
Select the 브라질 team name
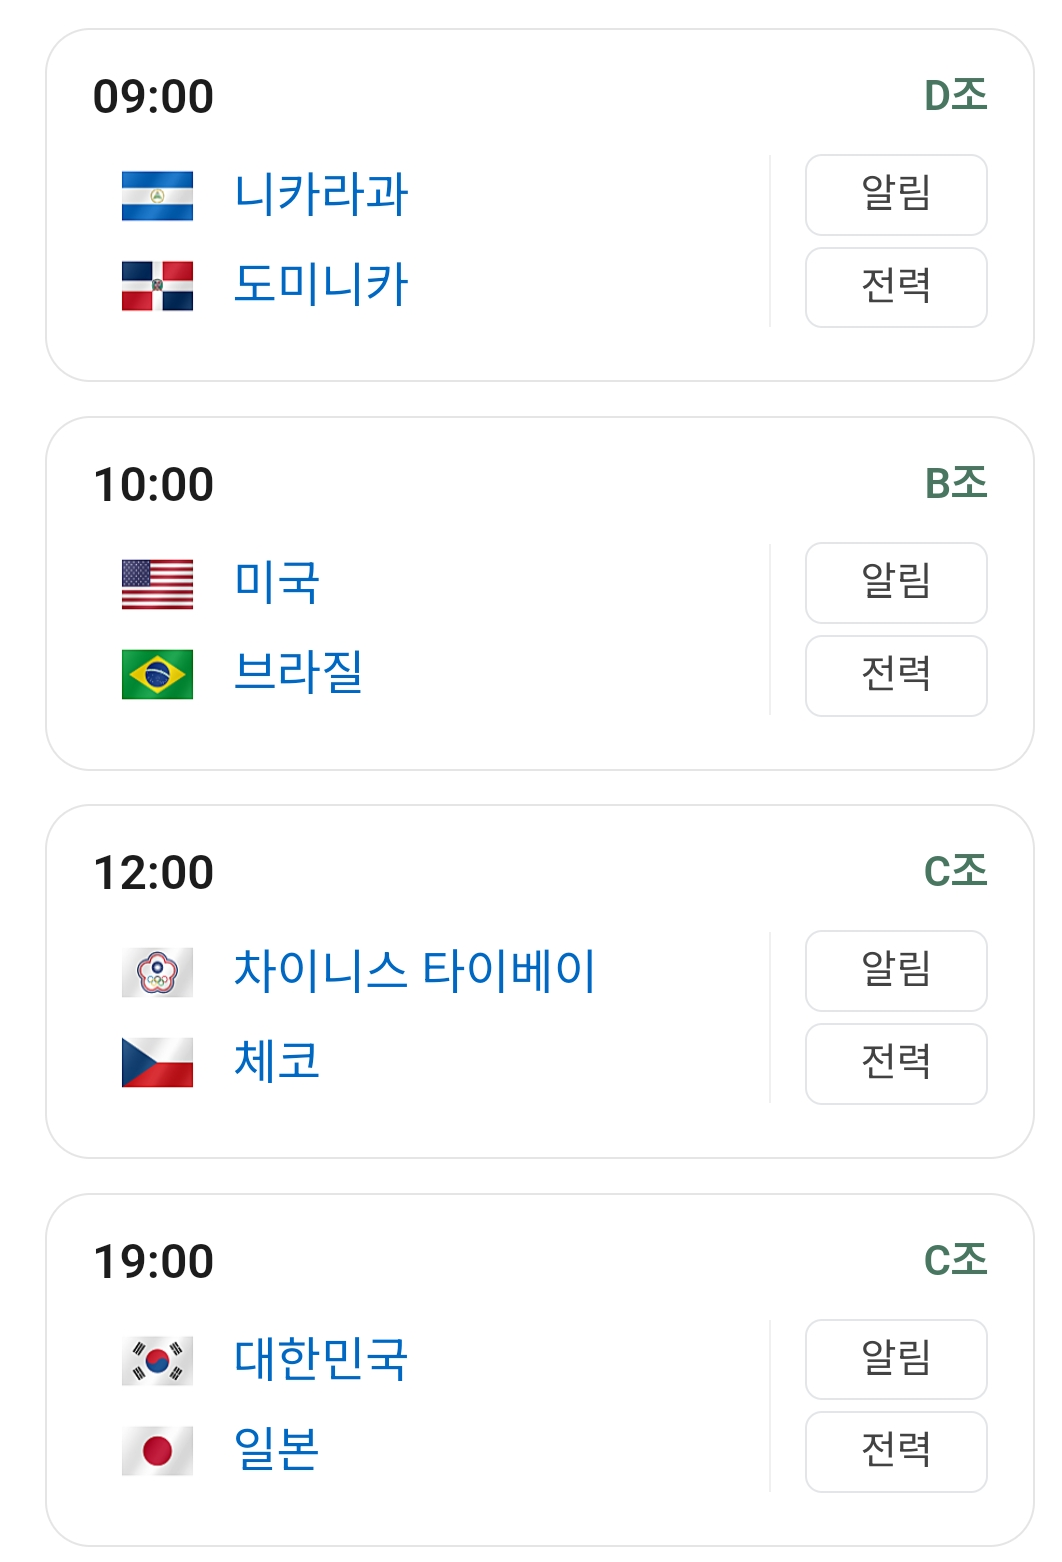297,673
